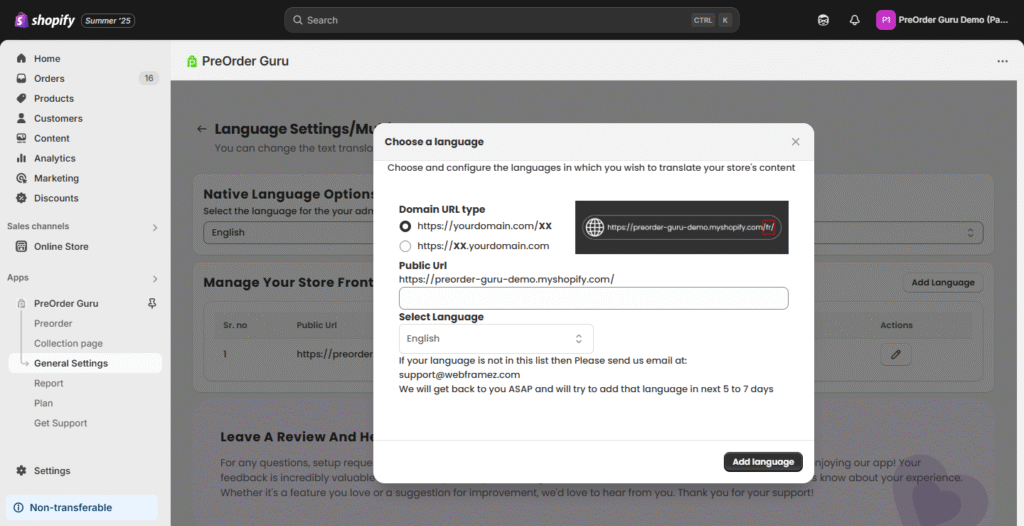Click the back arrow beside Language Settings
Viewport: 1024px width, 526px height.
tap(202, 129)
